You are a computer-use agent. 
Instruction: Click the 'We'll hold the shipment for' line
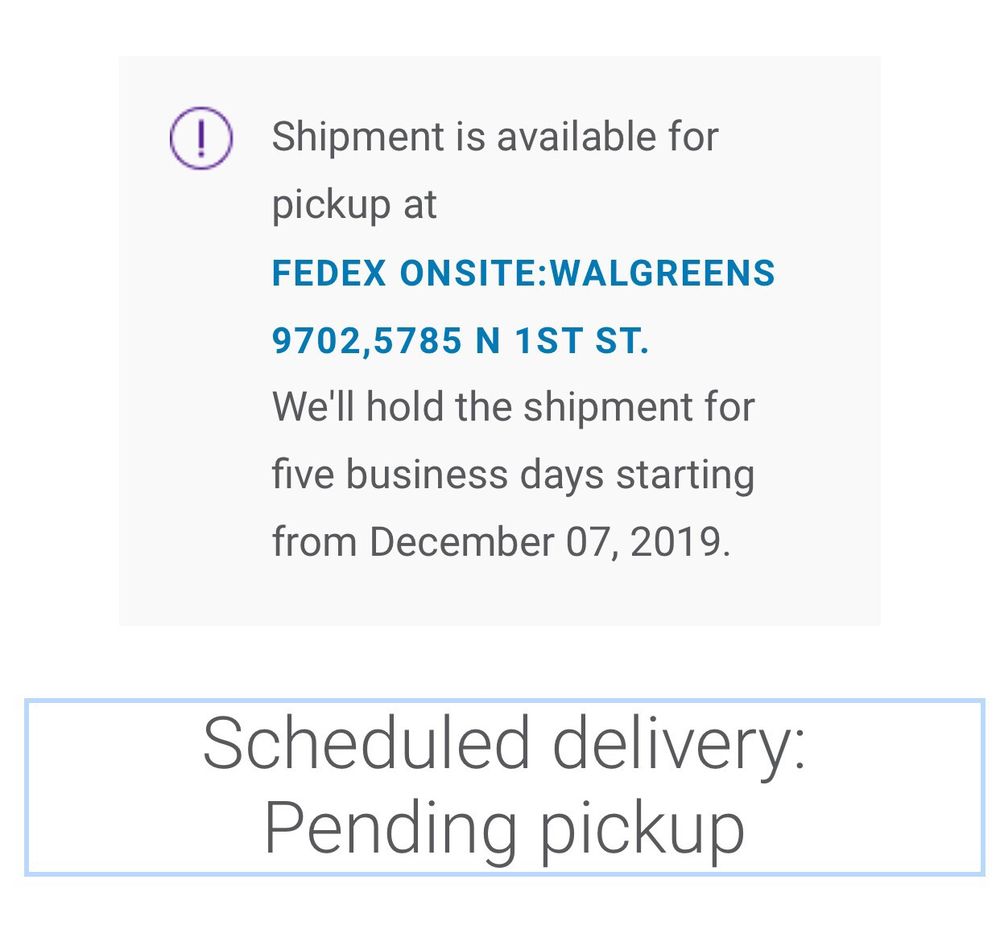coord(513,407)
